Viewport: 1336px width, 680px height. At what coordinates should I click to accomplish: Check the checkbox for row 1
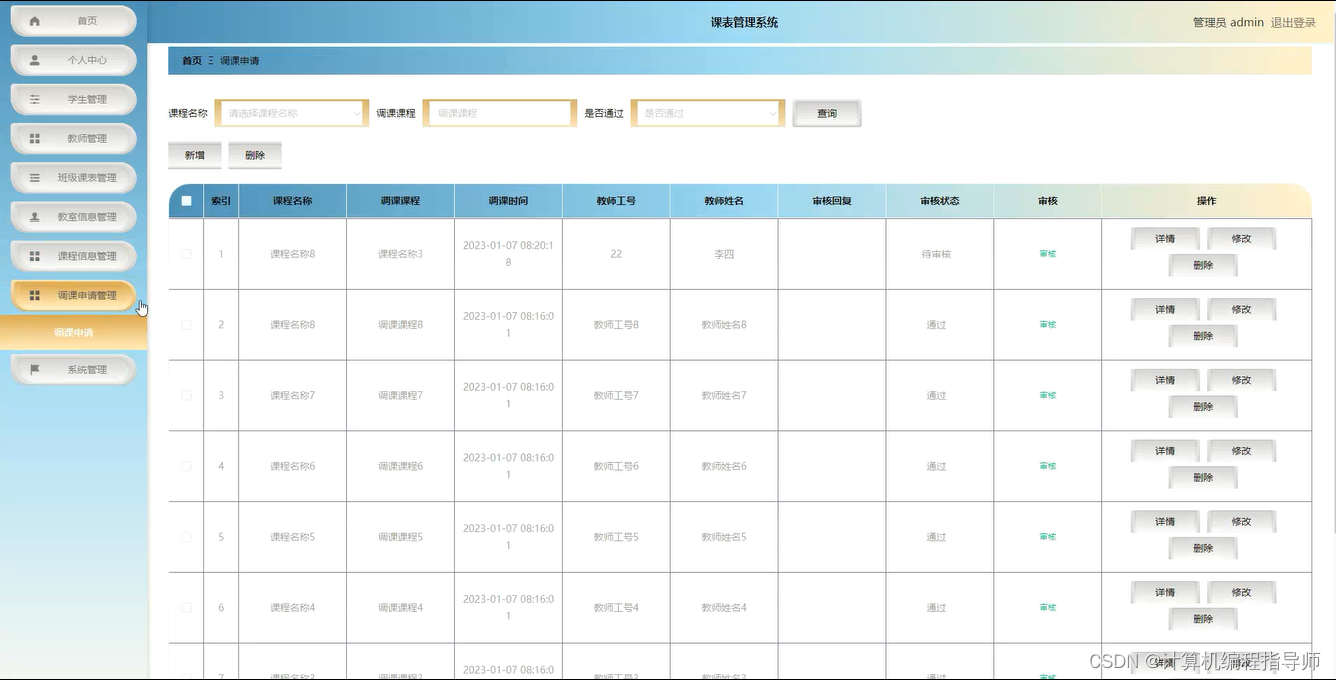(x=186, y=254)
